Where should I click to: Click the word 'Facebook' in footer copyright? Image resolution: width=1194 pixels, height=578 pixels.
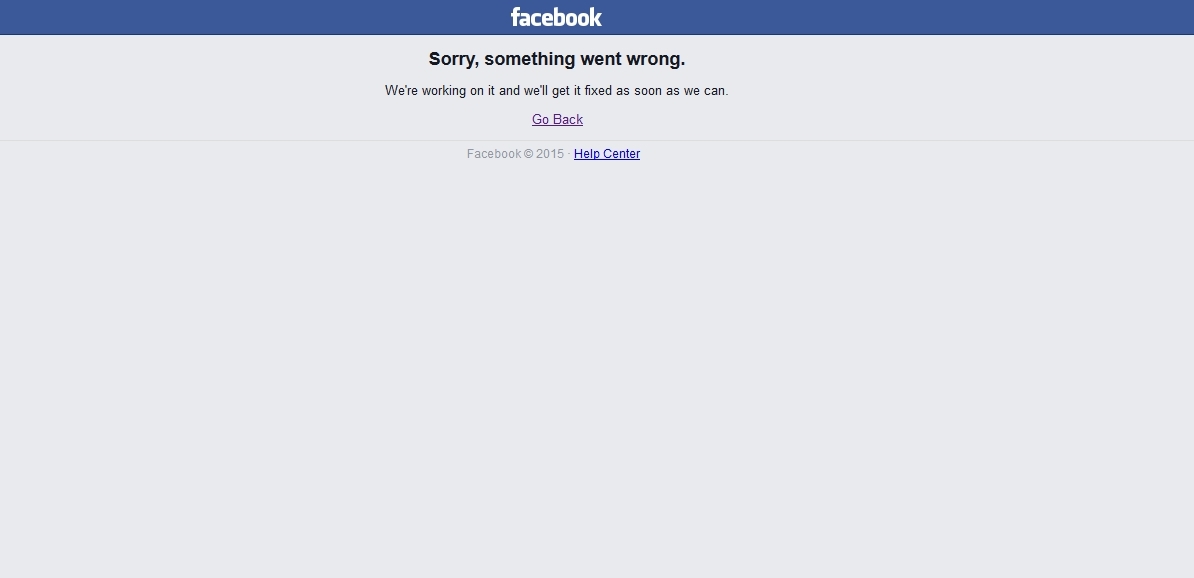pyautogui.click(x=494, y=154)
